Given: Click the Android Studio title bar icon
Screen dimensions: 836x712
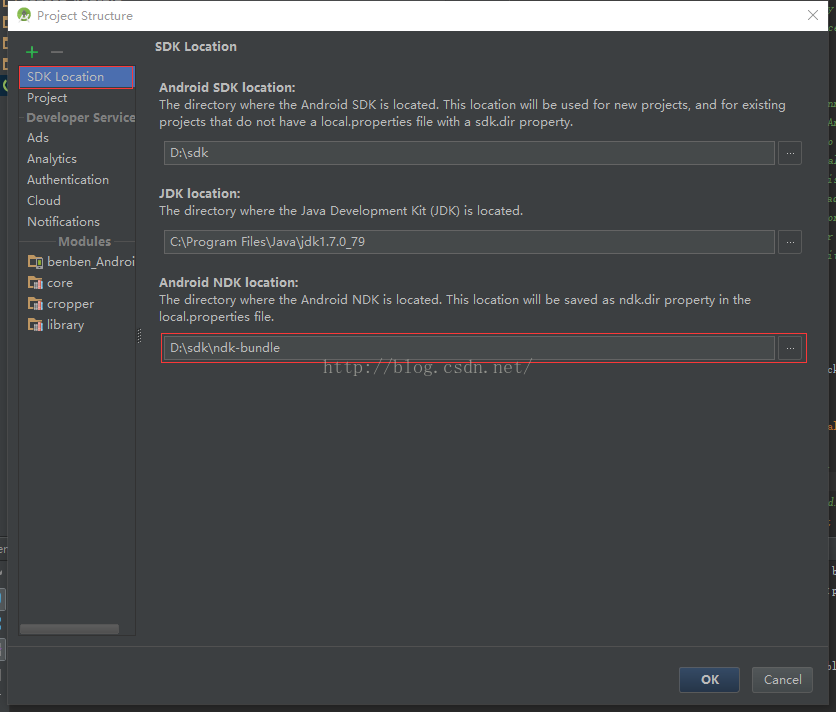Looking at the screenshot, I should 24,15.
